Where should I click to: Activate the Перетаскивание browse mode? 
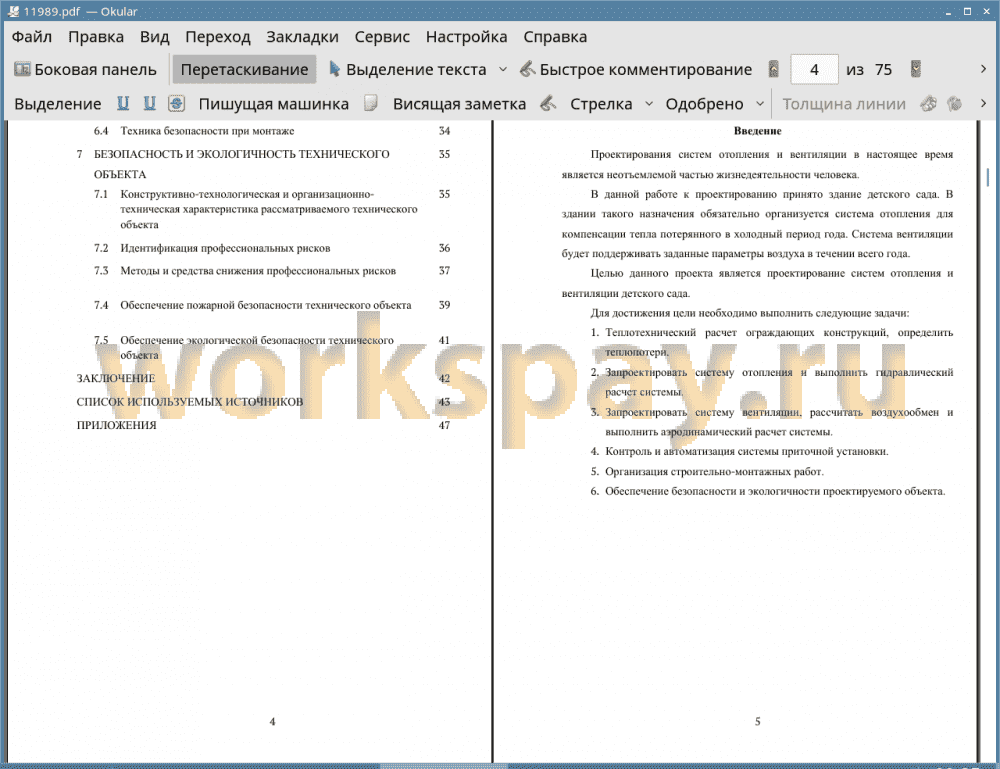(x=244, y=70)
